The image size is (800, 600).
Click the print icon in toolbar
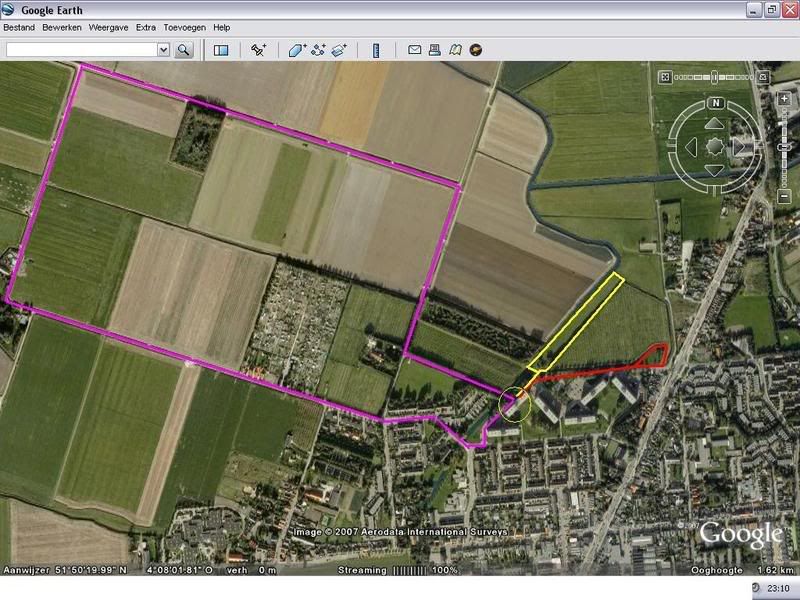[435, 49]
